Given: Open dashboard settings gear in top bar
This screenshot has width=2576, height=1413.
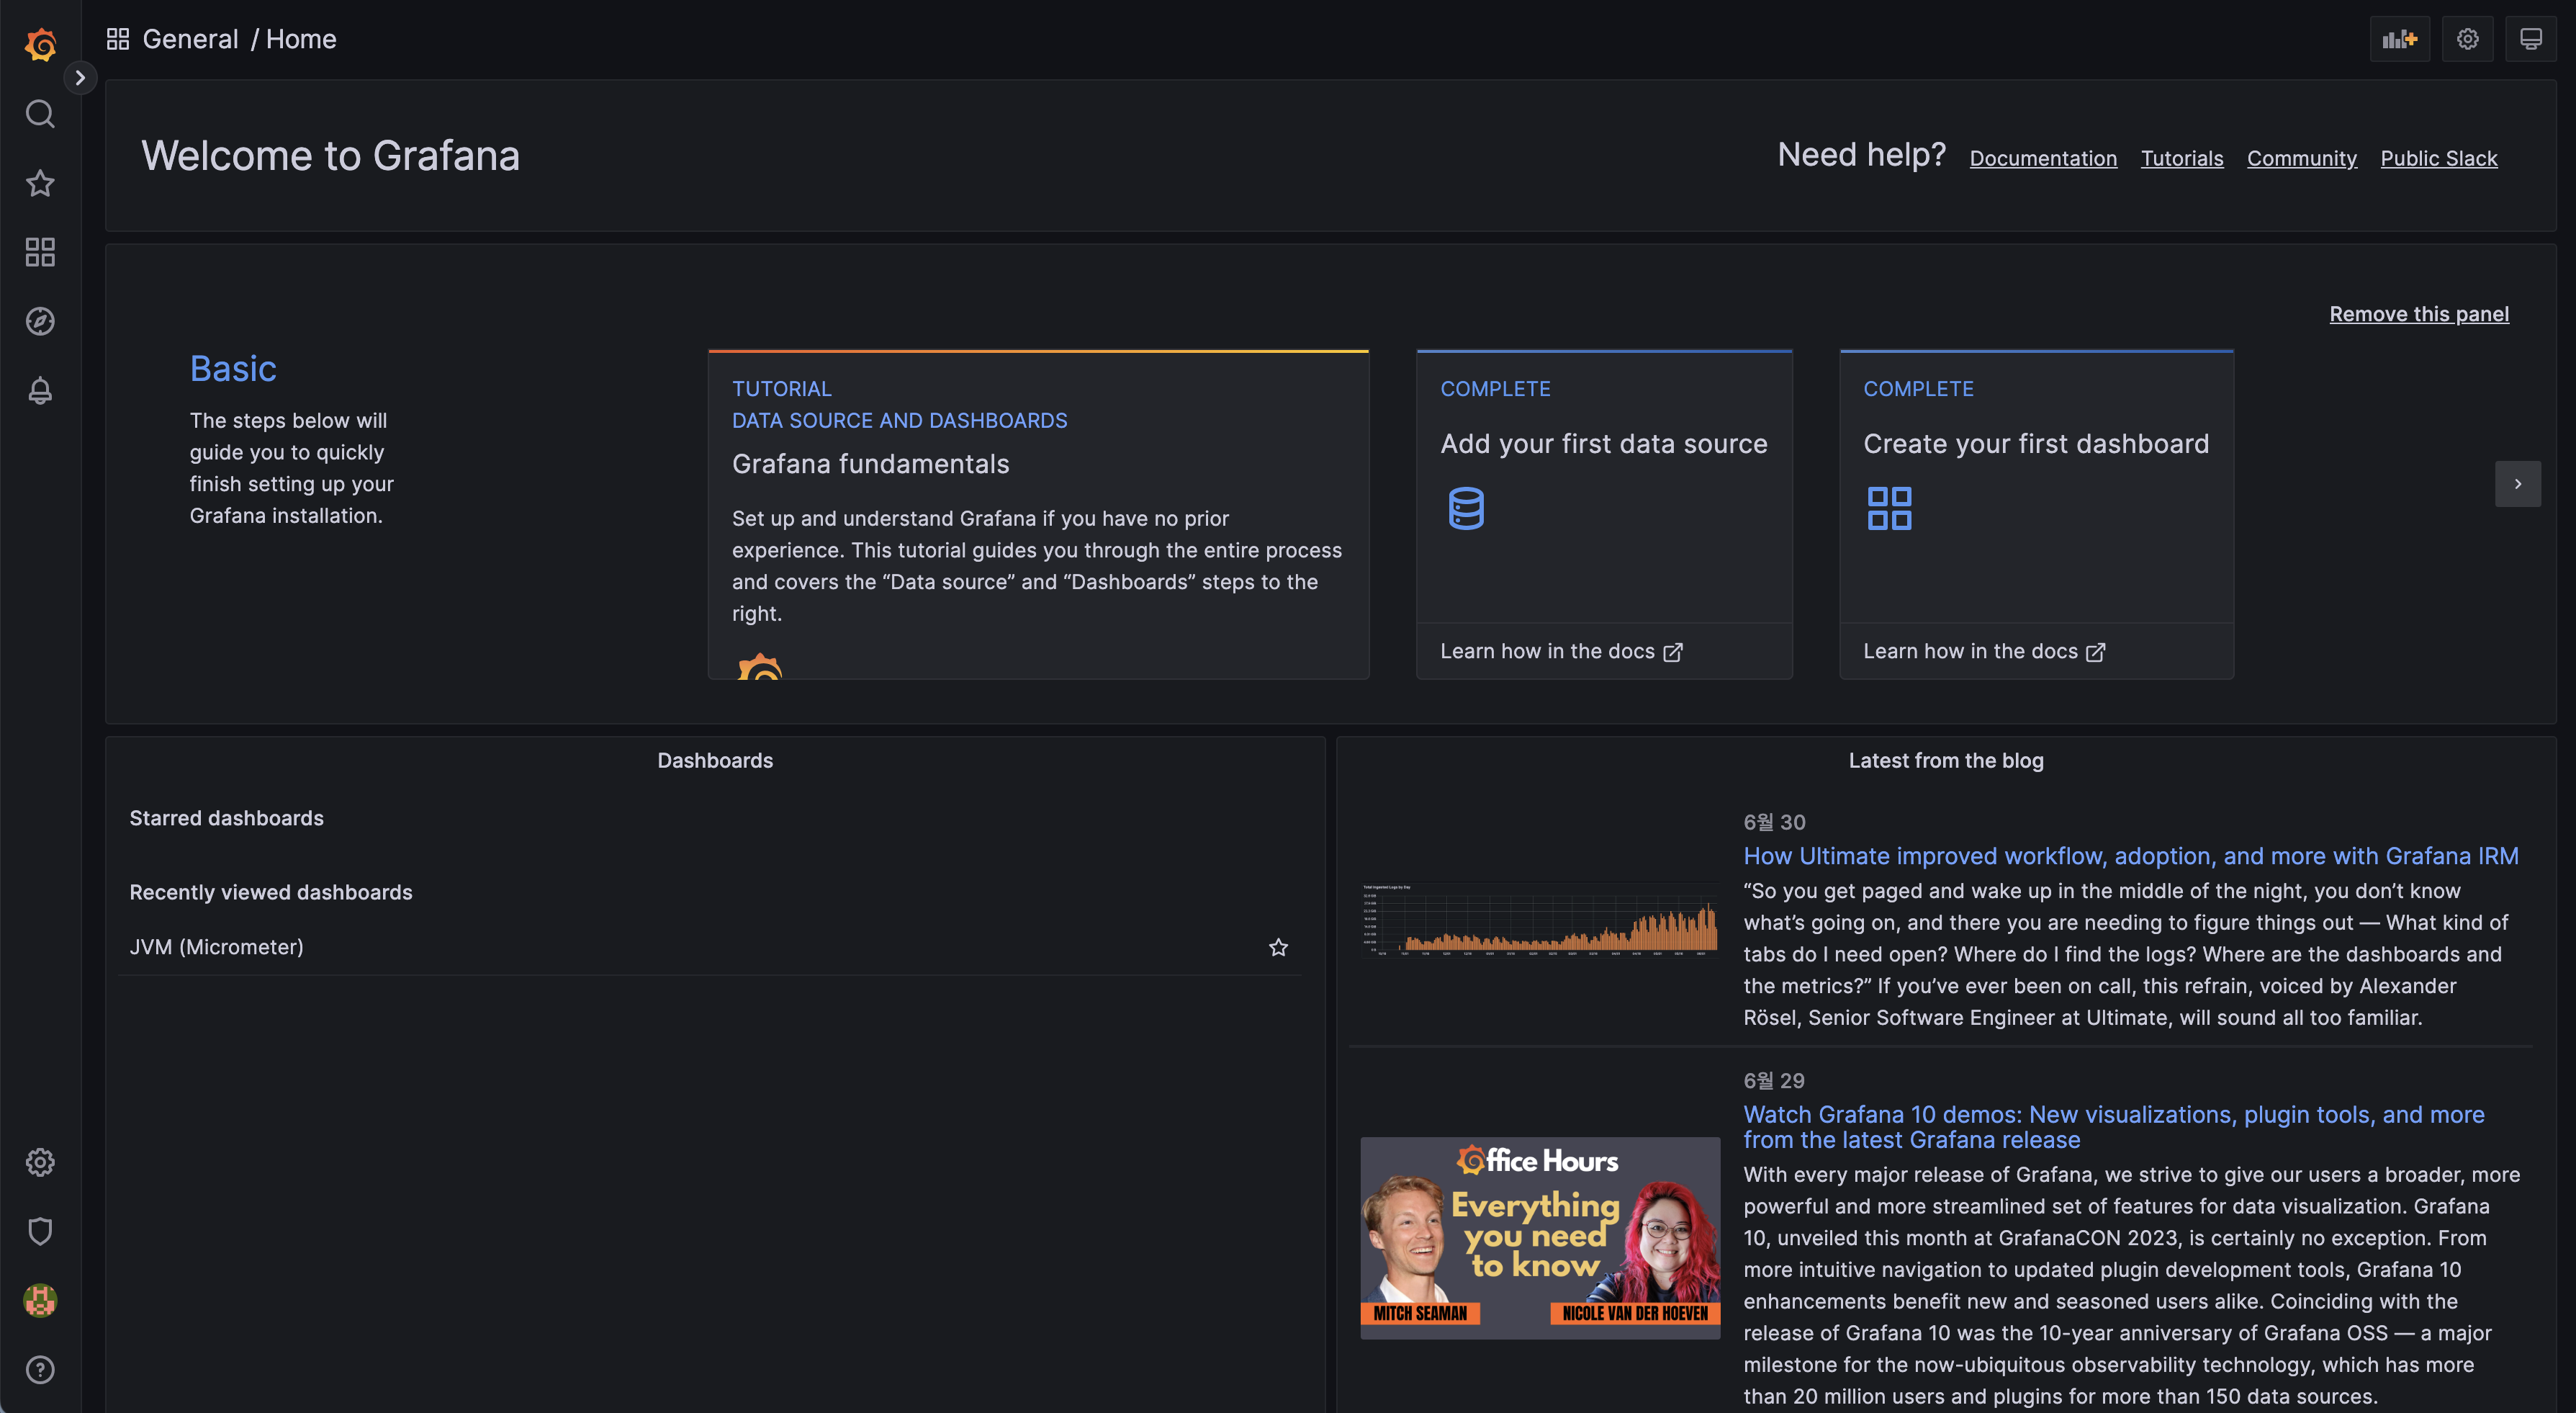Looking at the screenshot, I should (2467, 39).
